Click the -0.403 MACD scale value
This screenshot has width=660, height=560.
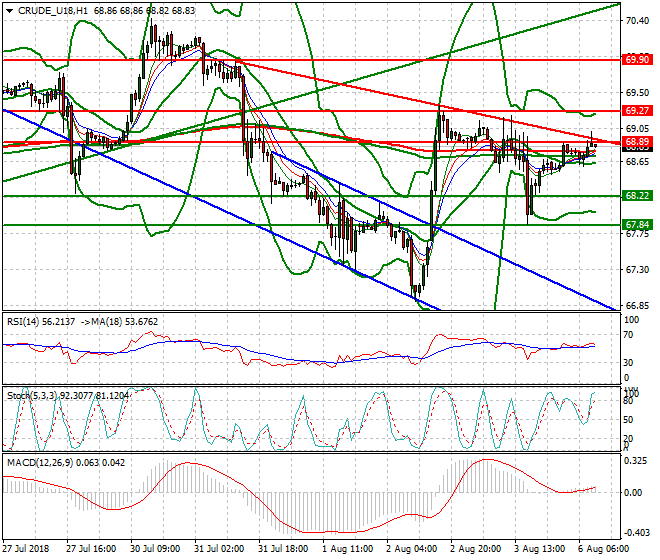[635, 533]
